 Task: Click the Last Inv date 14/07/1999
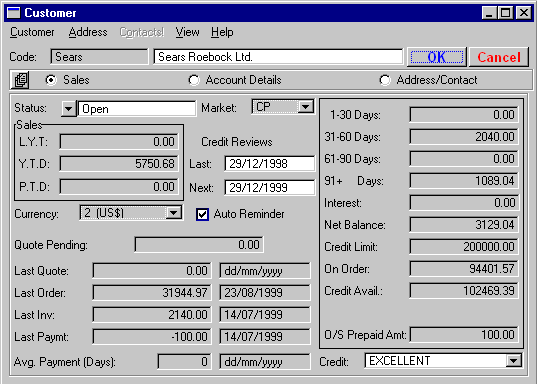tap(265, 314)
